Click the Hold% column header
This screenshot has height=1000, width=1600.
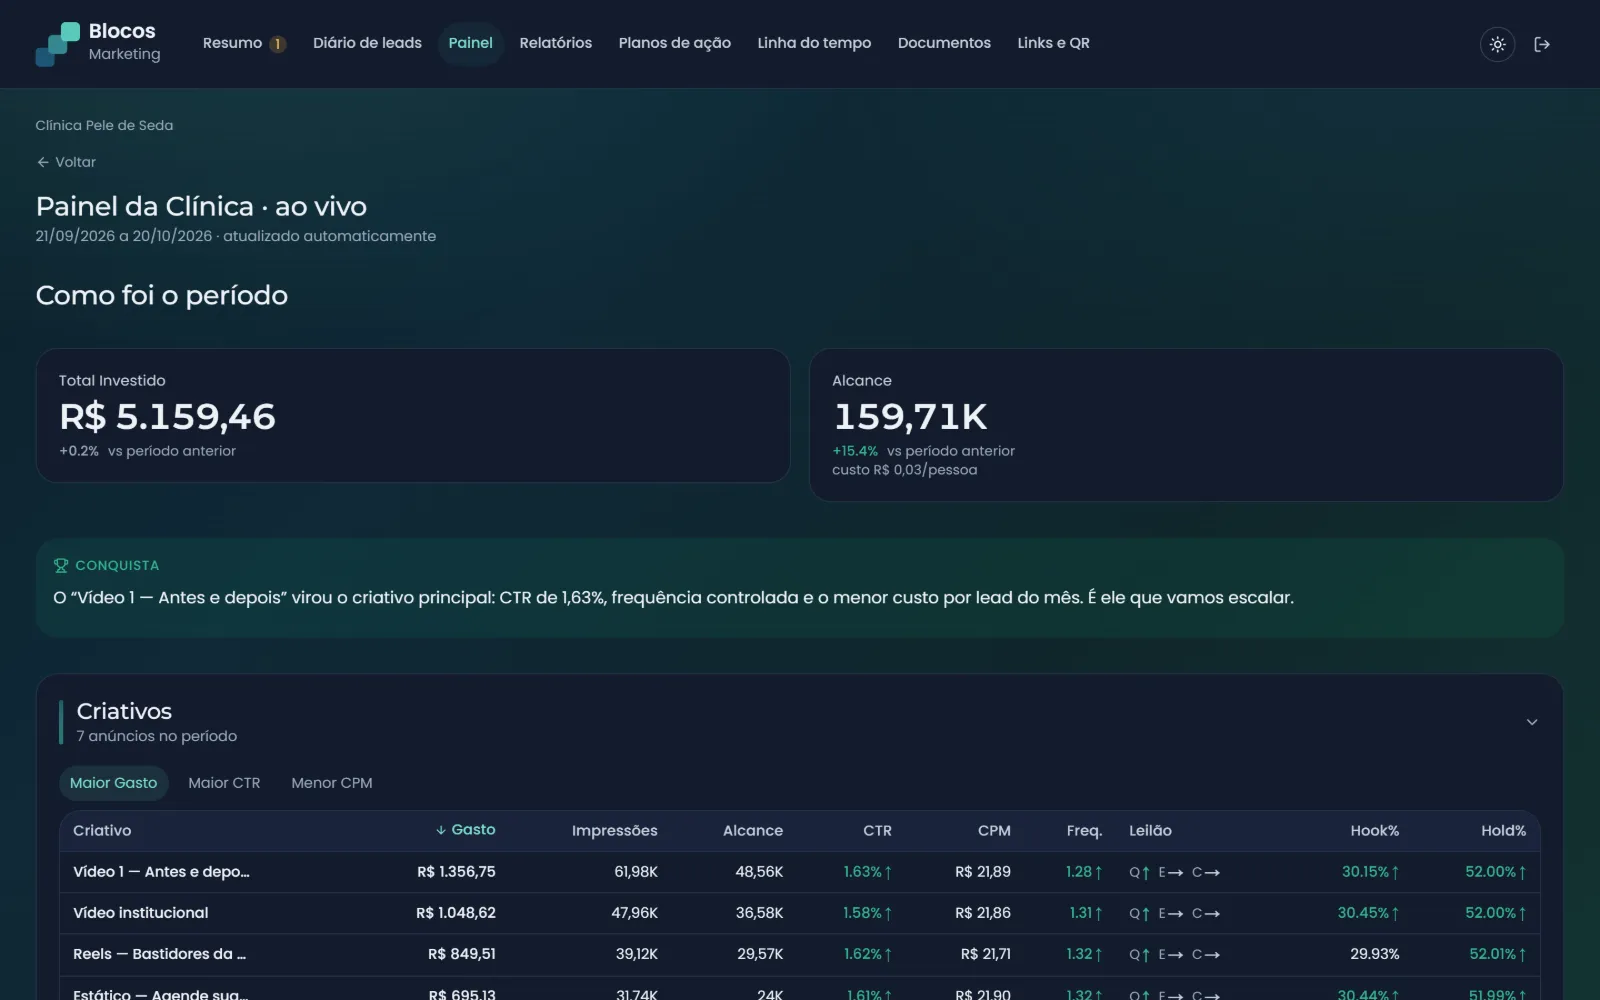1503,830
